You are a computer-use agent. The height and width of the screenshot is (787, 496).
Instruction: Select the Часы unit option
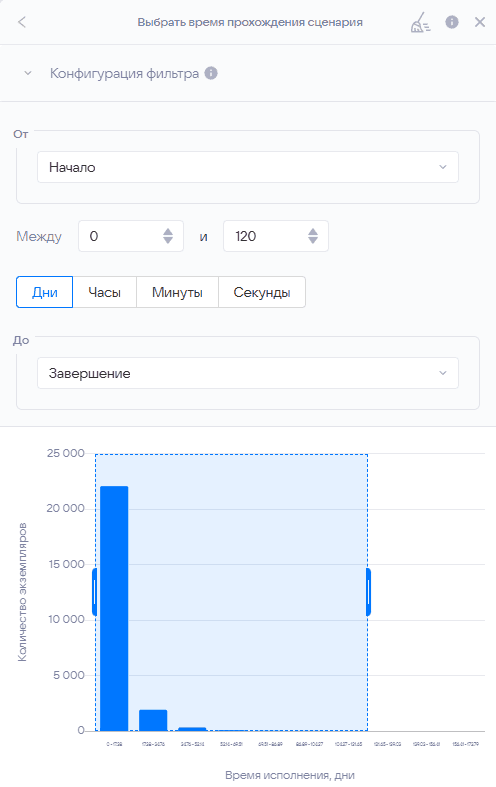pos(104,292)
